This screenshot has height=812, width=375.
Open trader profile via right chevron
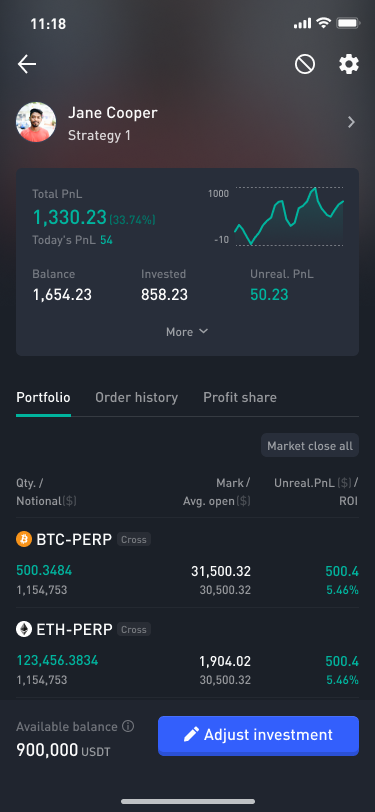click(351, 122)
